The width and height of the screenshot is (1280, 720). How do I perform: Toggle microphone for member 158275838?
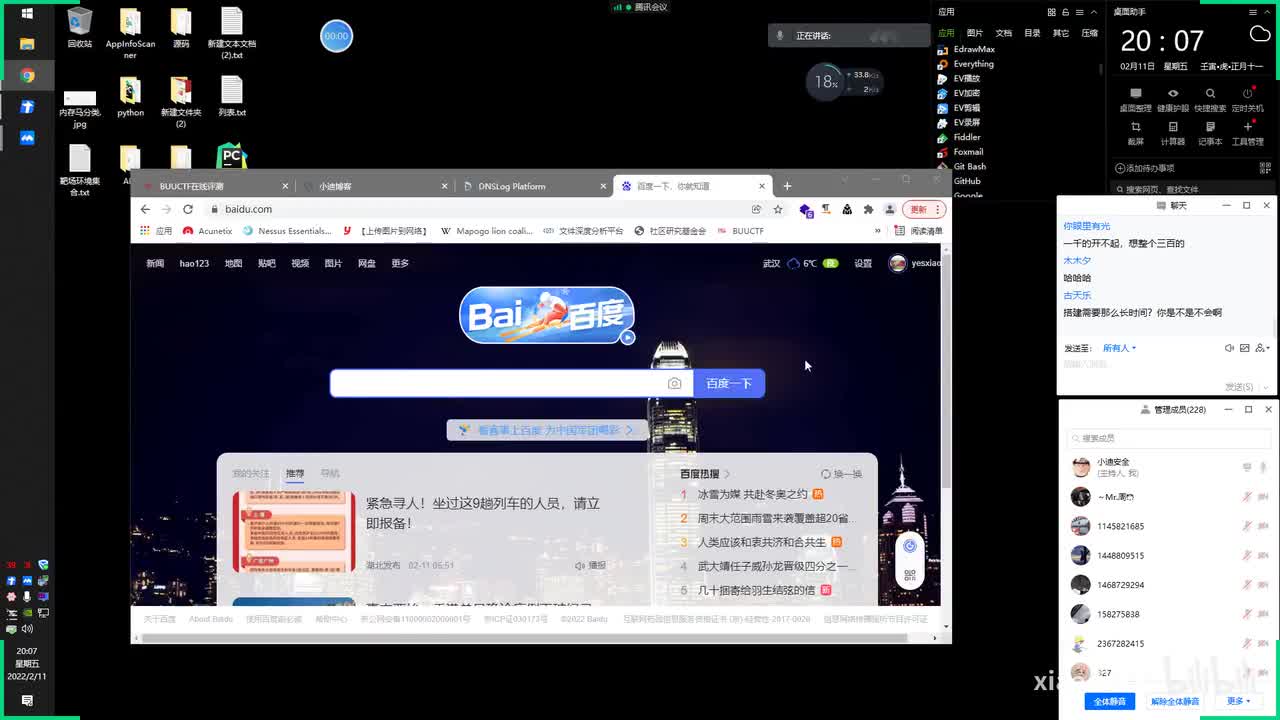[x=1247, y=614]
